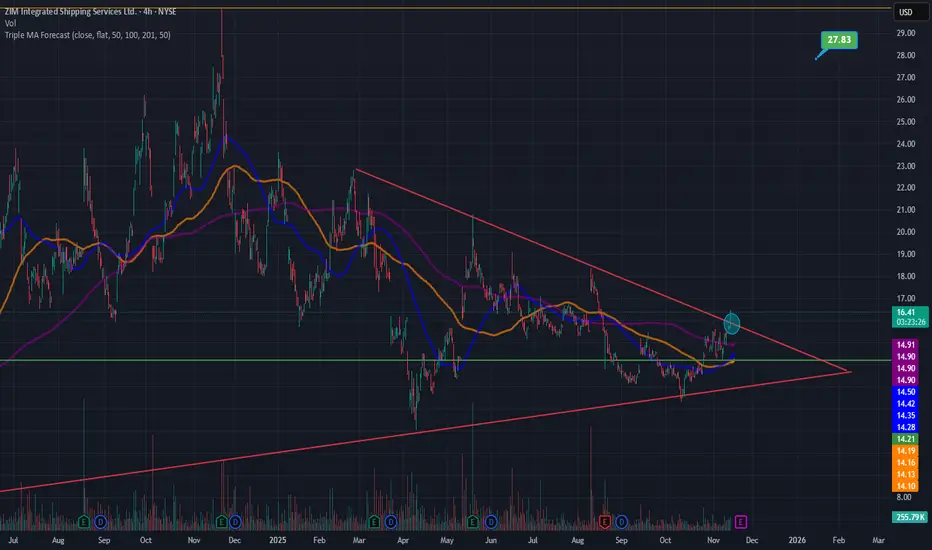Click the green E earnings marker before Jun 2025

point(473,522)
